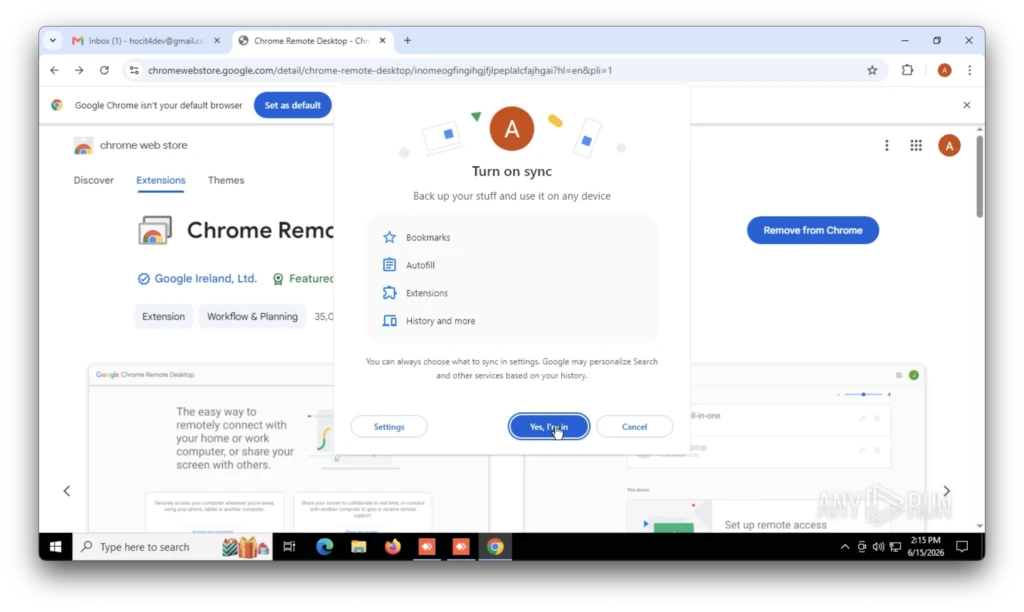The height and width of the screenshot is (612, 1024).
Task: Show previous screenshot in carousel
Action: point(67,491)
